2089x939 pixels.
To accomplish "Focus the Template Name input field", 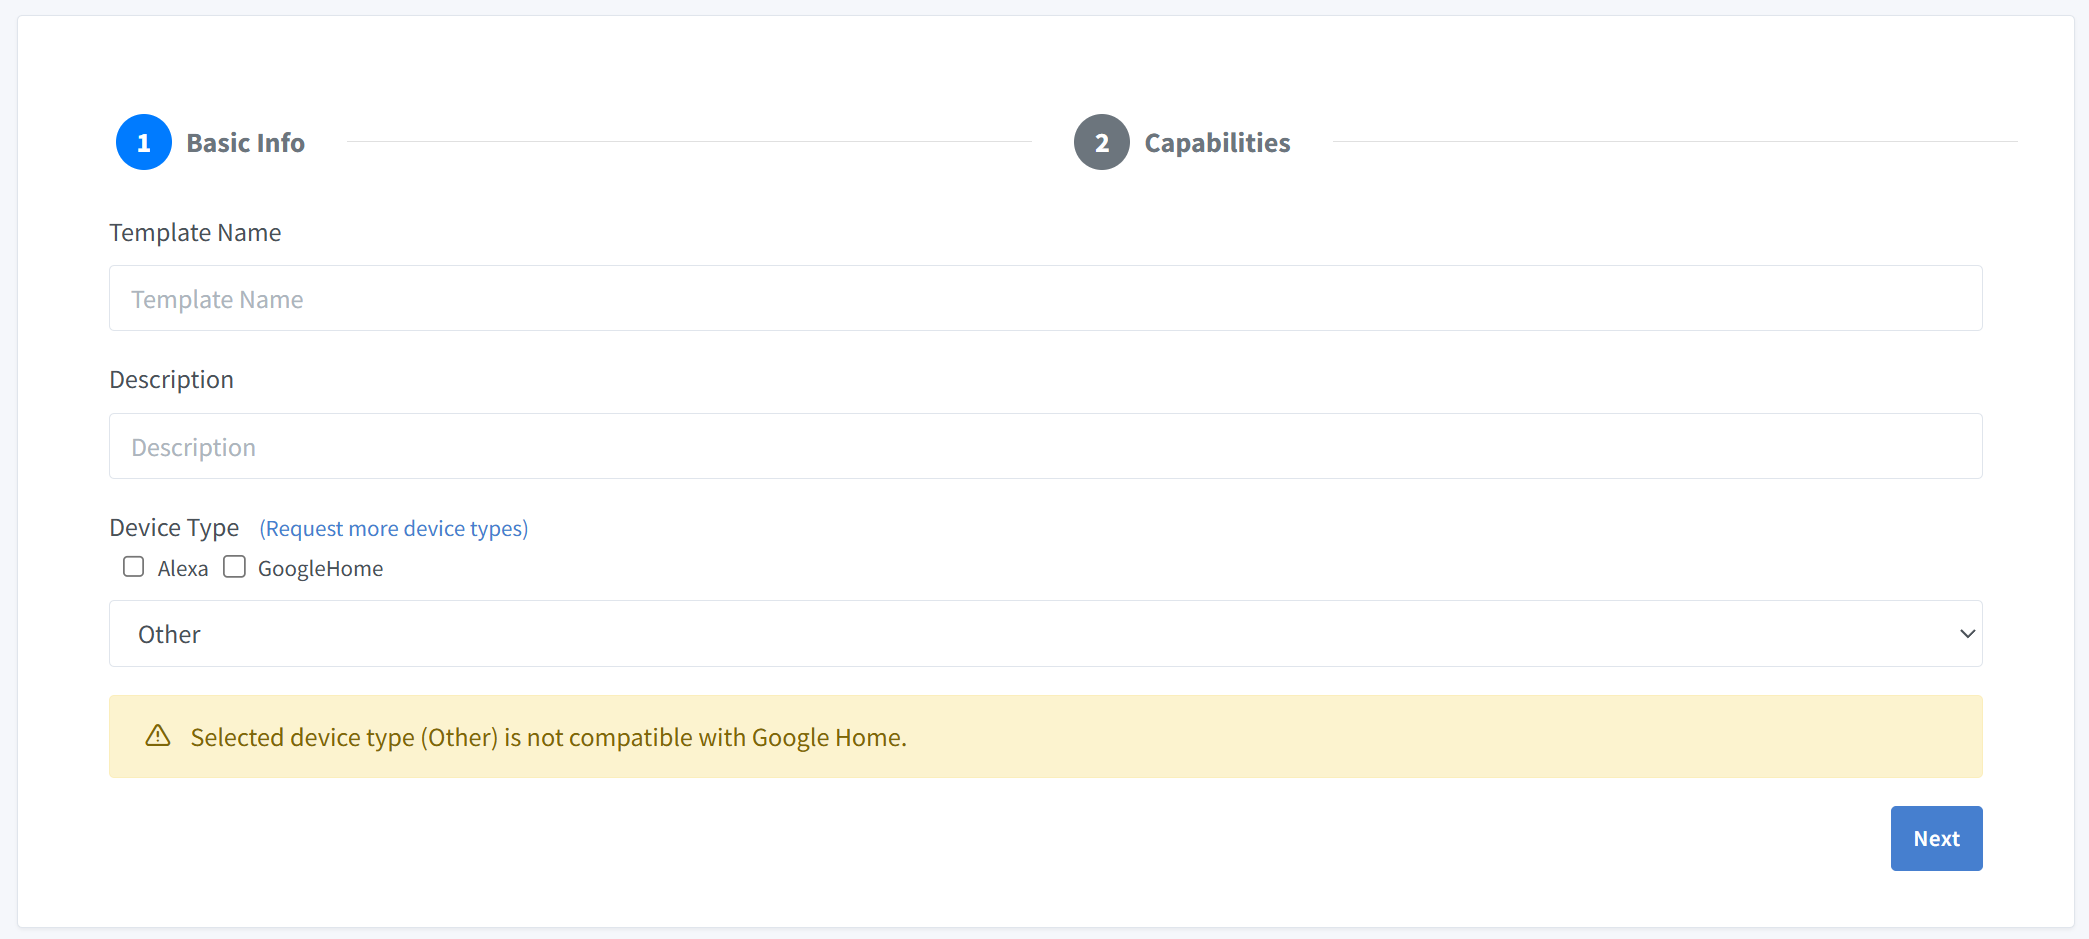I will pos(1045,299).
